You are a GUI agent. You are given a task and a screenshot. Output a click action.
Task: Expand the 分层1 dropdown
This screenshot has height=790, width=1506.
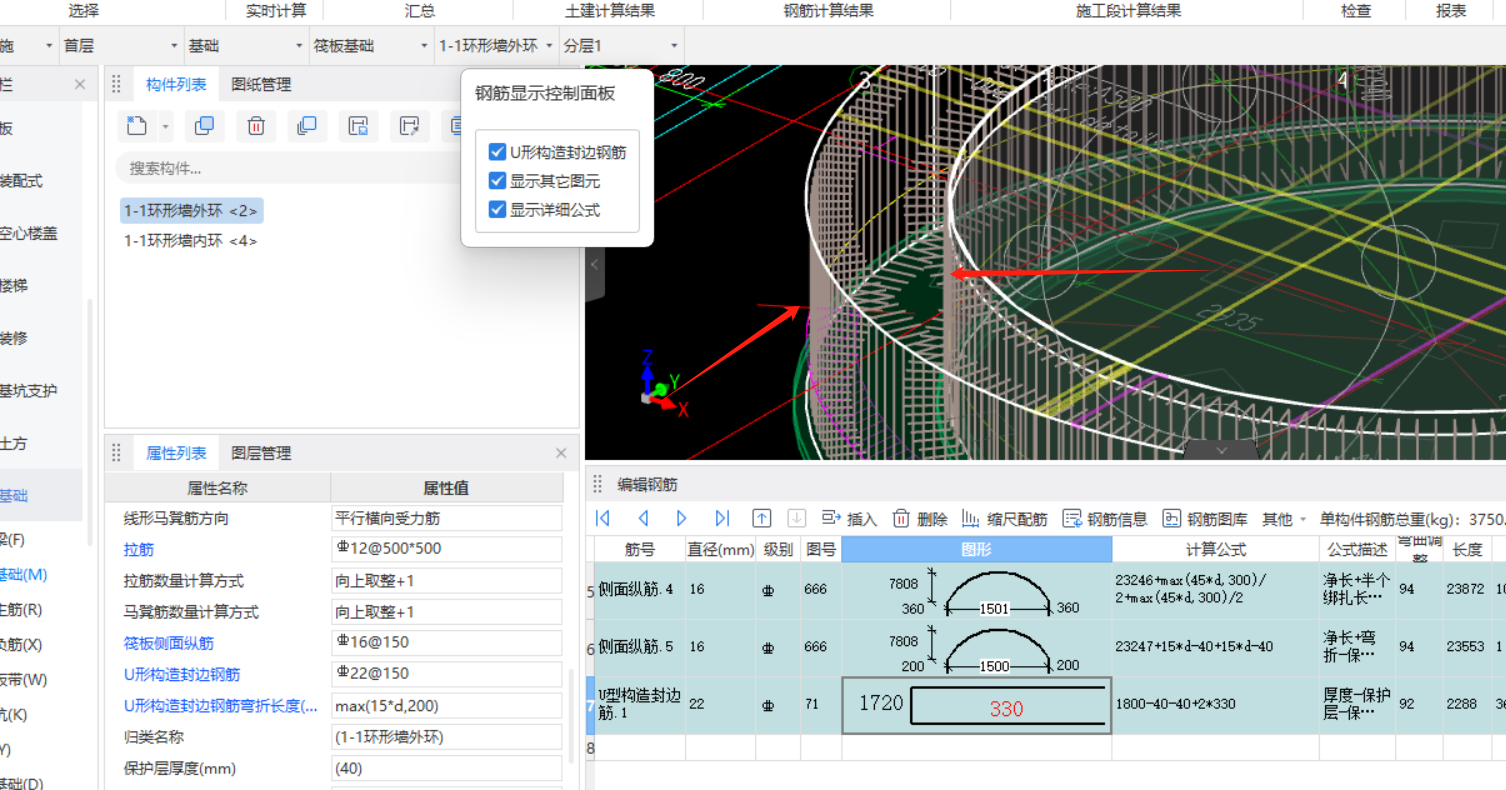pos(620,46)
